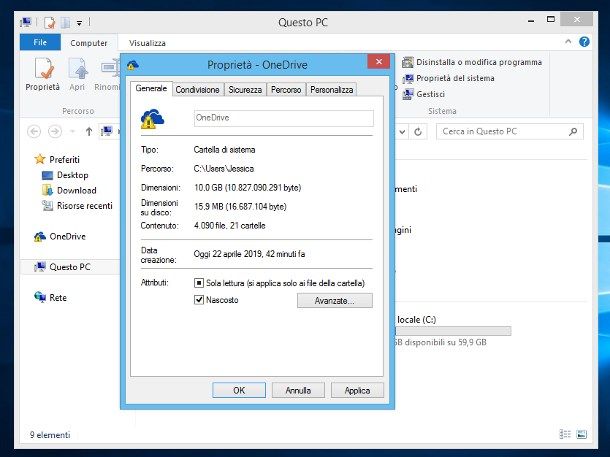Maximize the Questo PC window

(551, 19)
